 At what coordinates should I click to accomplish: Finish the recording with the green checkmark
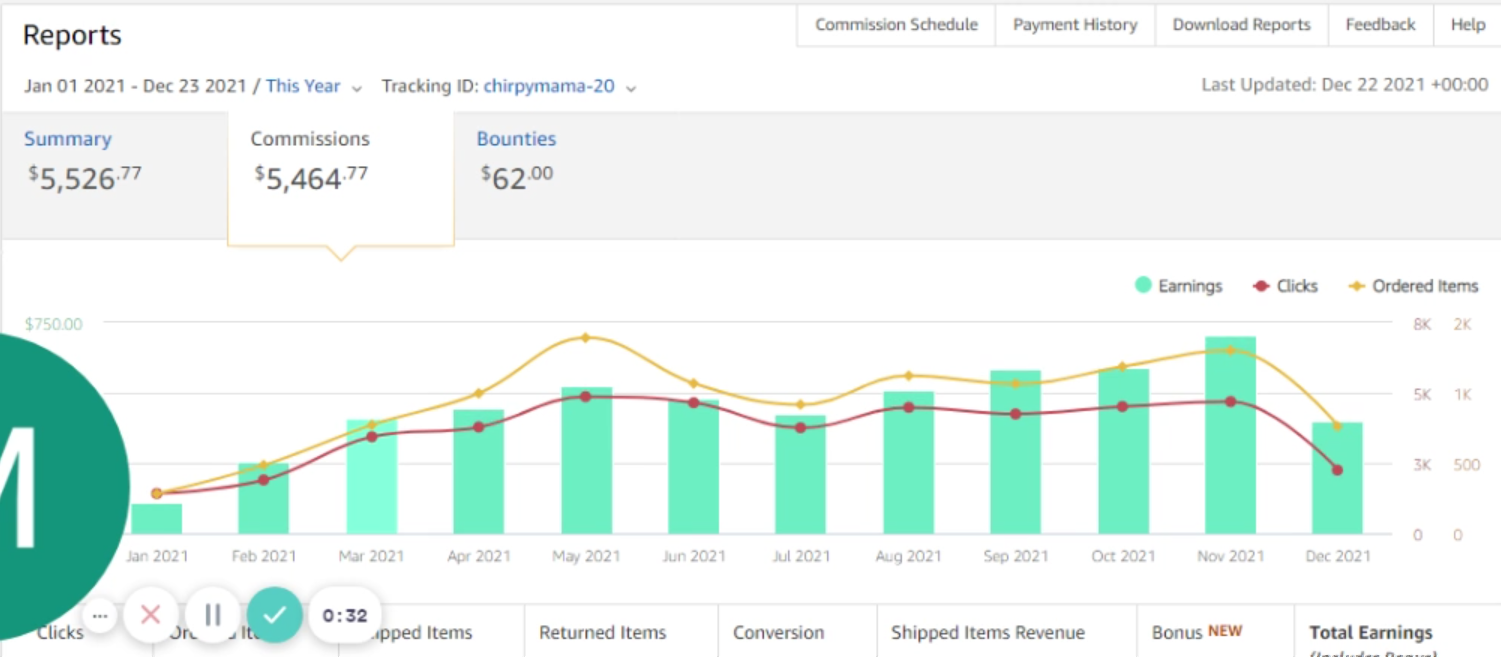tap(275, 615)
